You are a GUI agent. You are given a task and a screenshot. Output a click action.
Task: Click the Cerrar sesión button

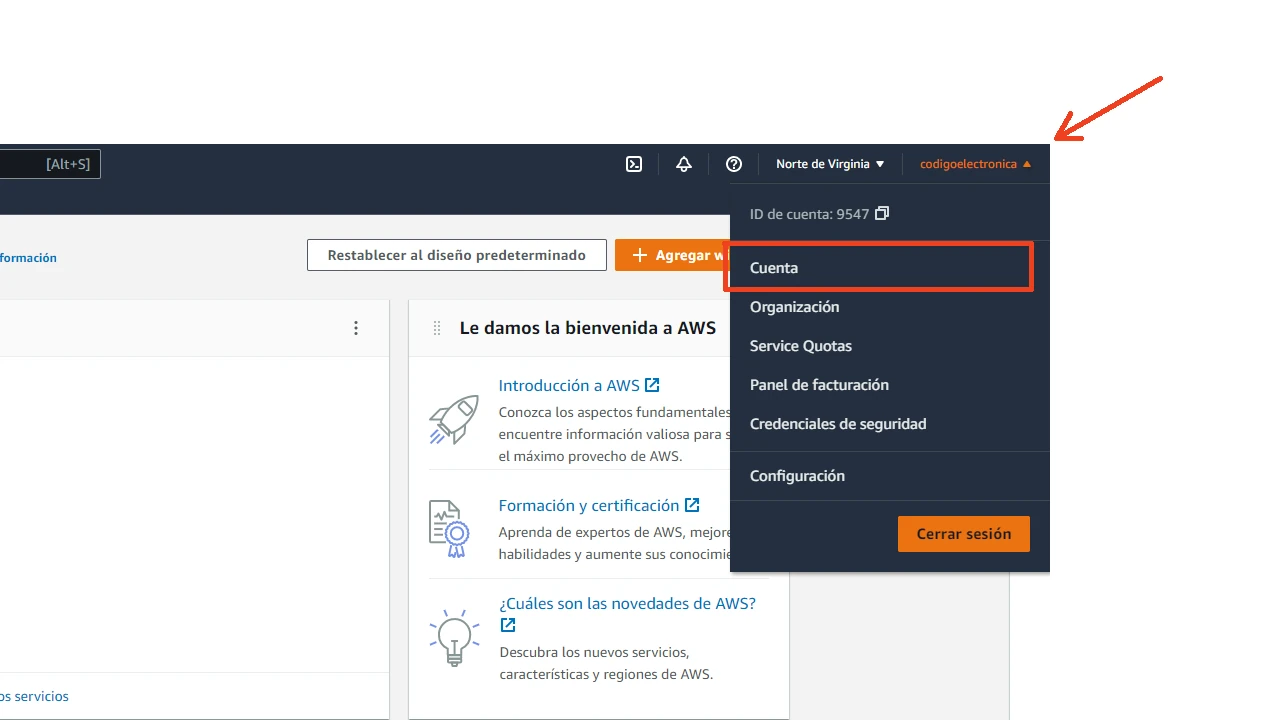tap(964, 534)
